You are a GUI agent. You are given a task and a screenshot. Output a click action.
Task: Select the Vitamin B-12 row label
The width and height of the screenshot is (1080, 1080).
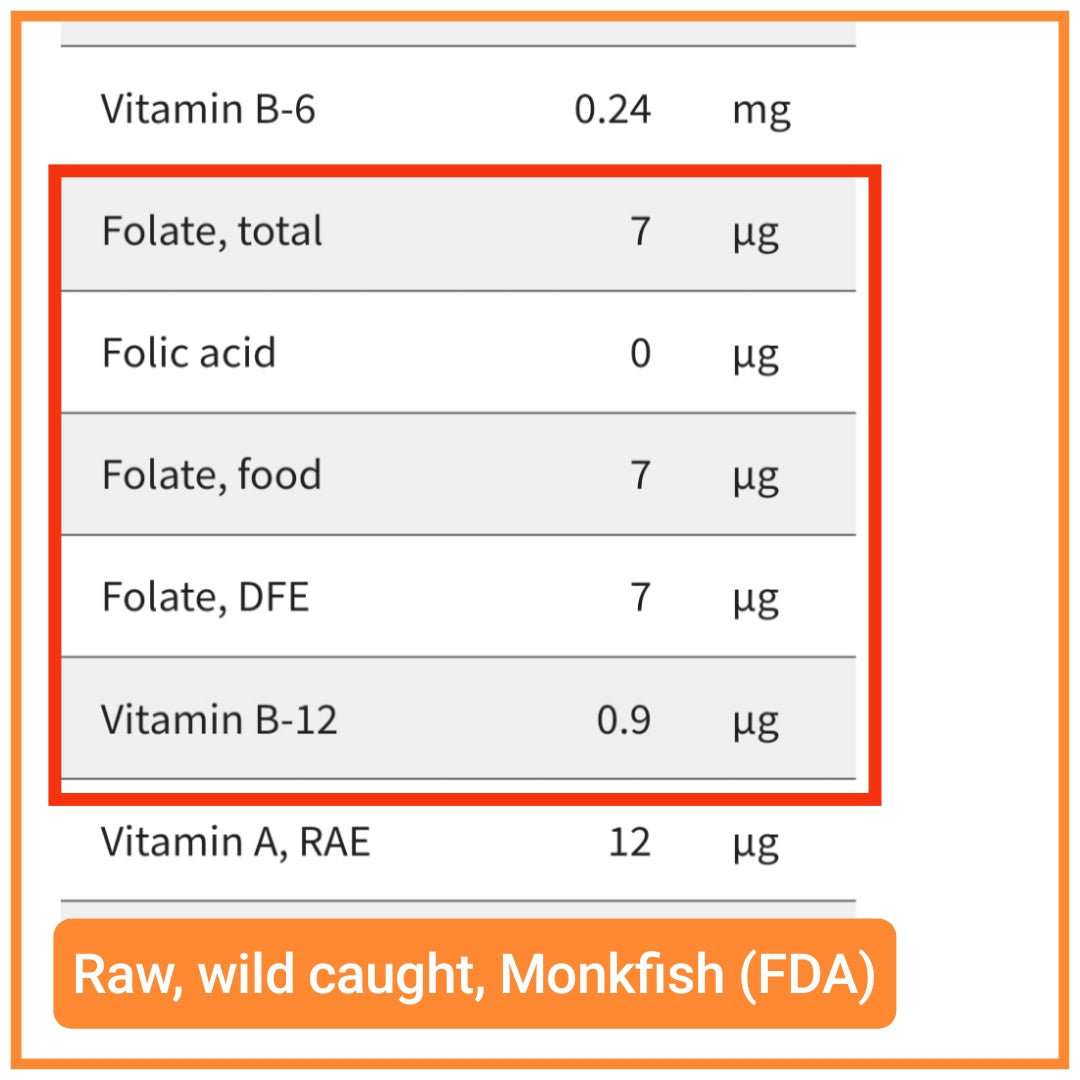pos(219,719)
